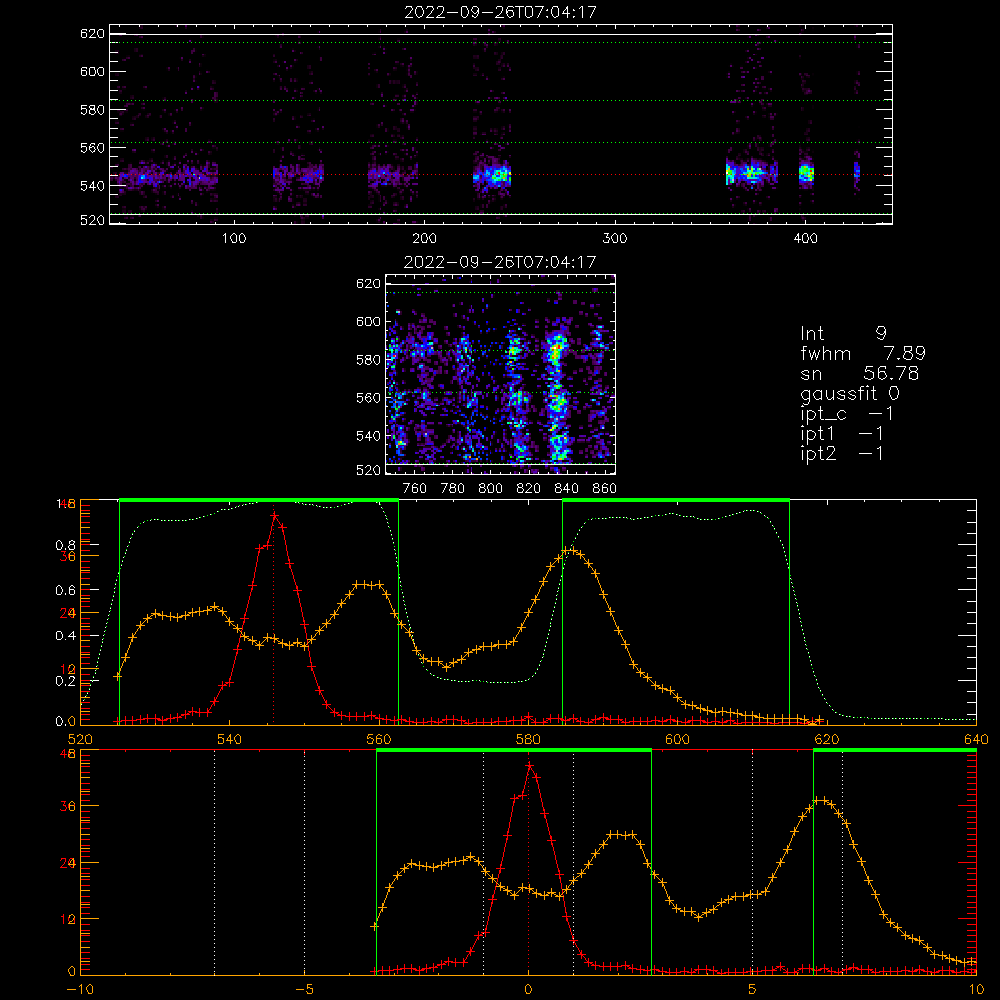The image size is (1000, 1000).
Task: Click red curve peak in upper profile plot
Action: click(274, 515)
